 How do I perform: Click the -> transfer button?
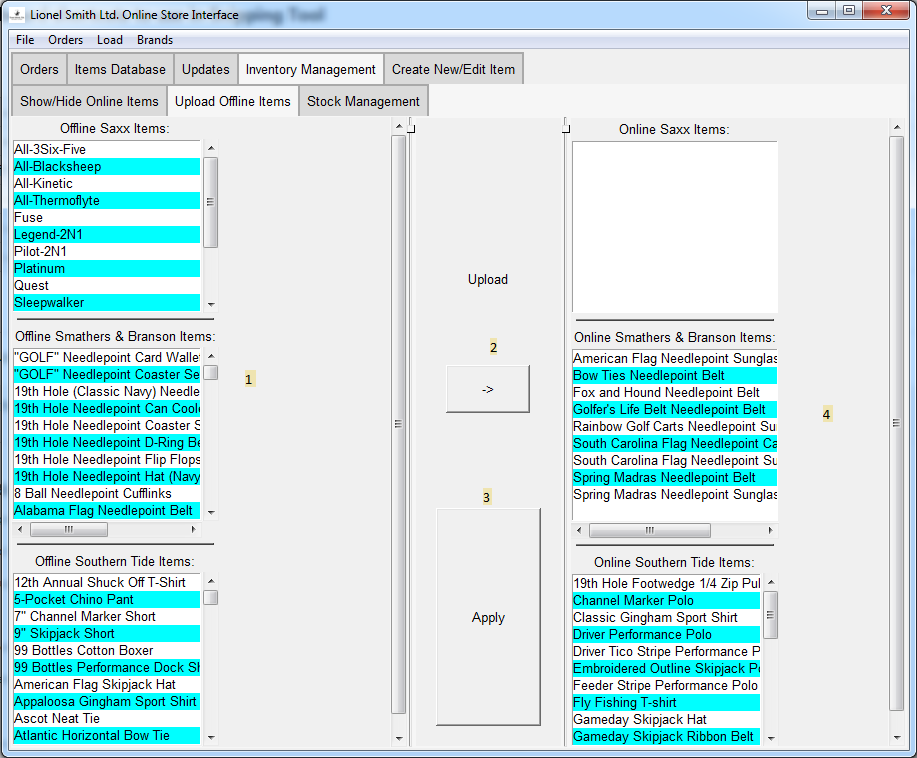click(488, 389)
